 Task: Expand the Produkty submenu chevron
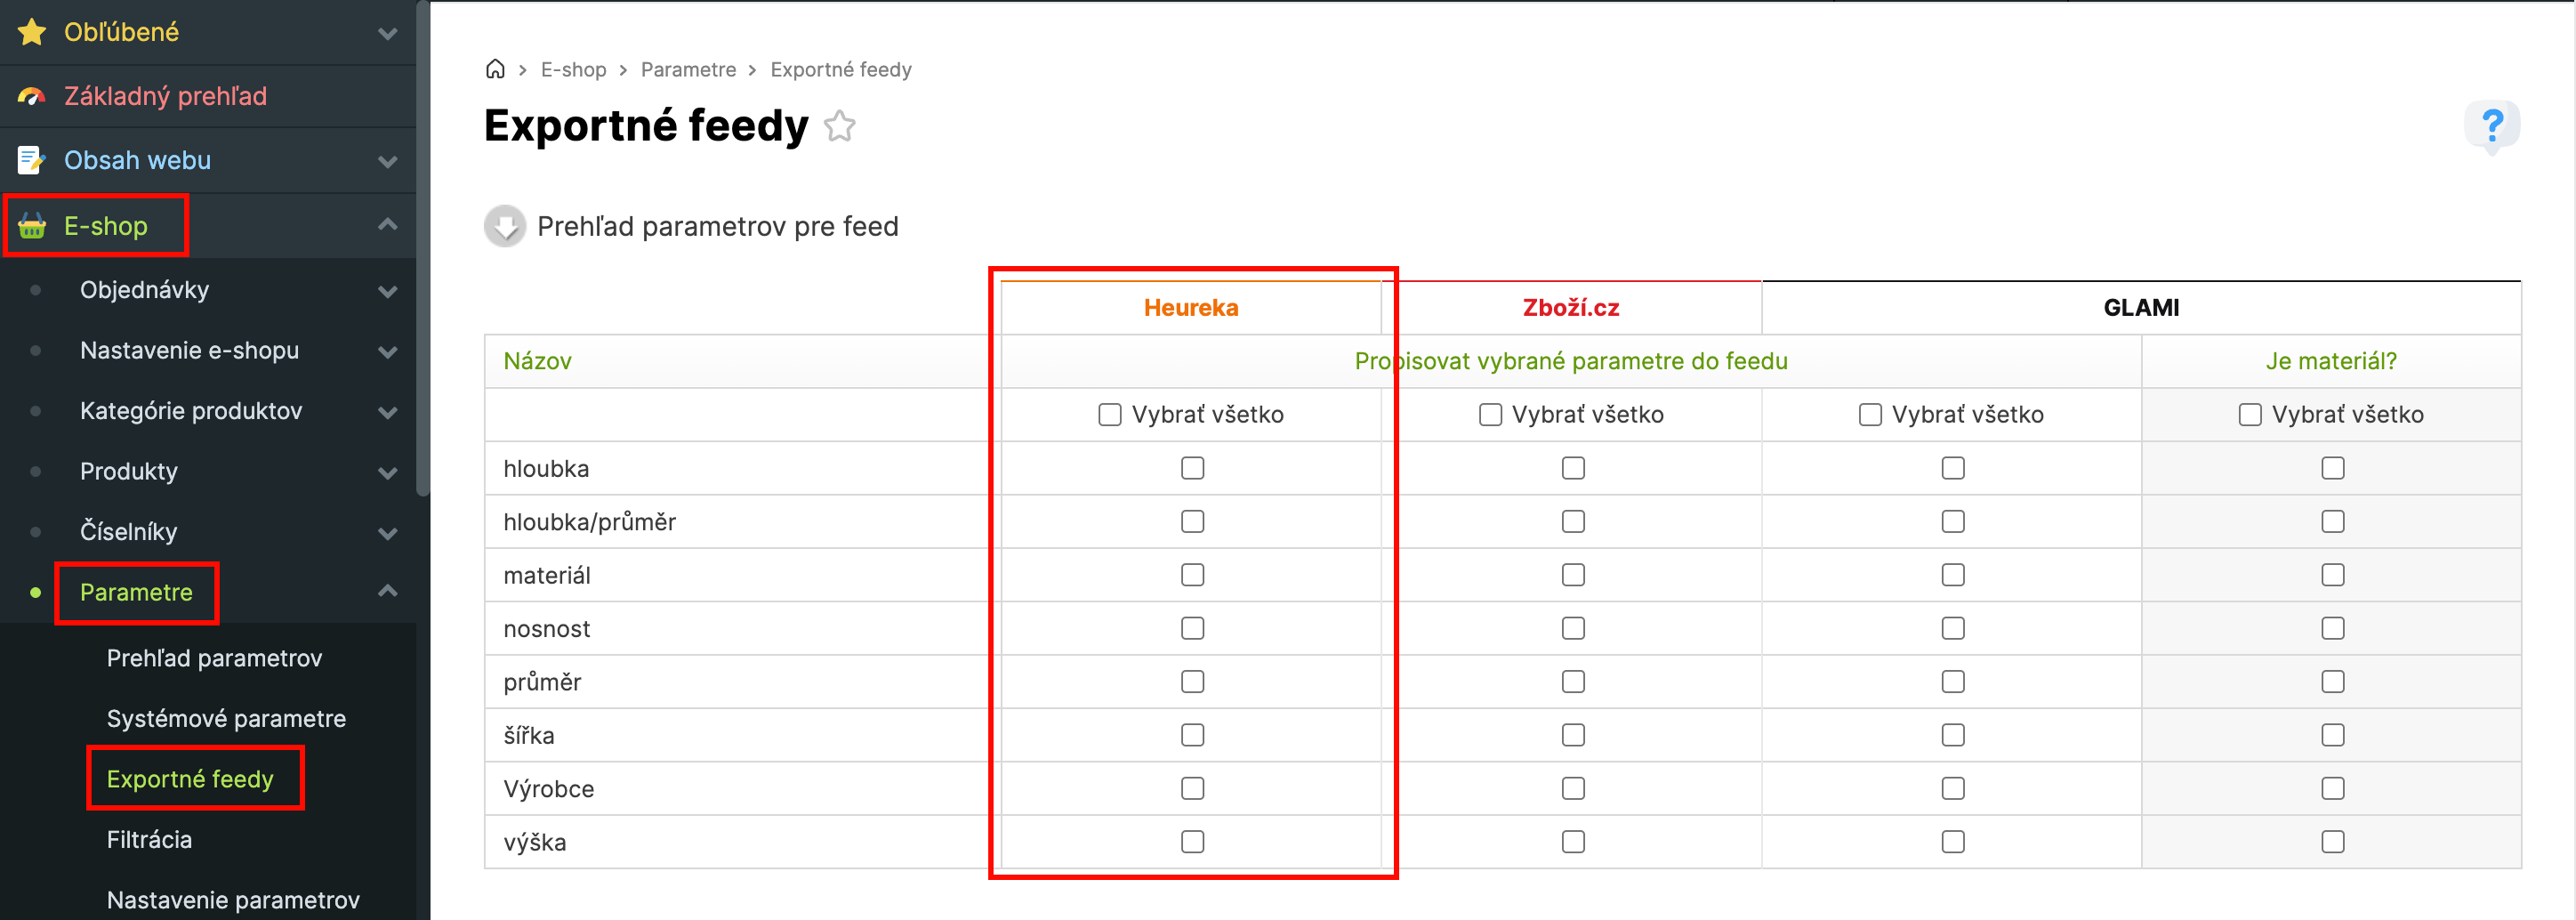(x=388, y=472)
